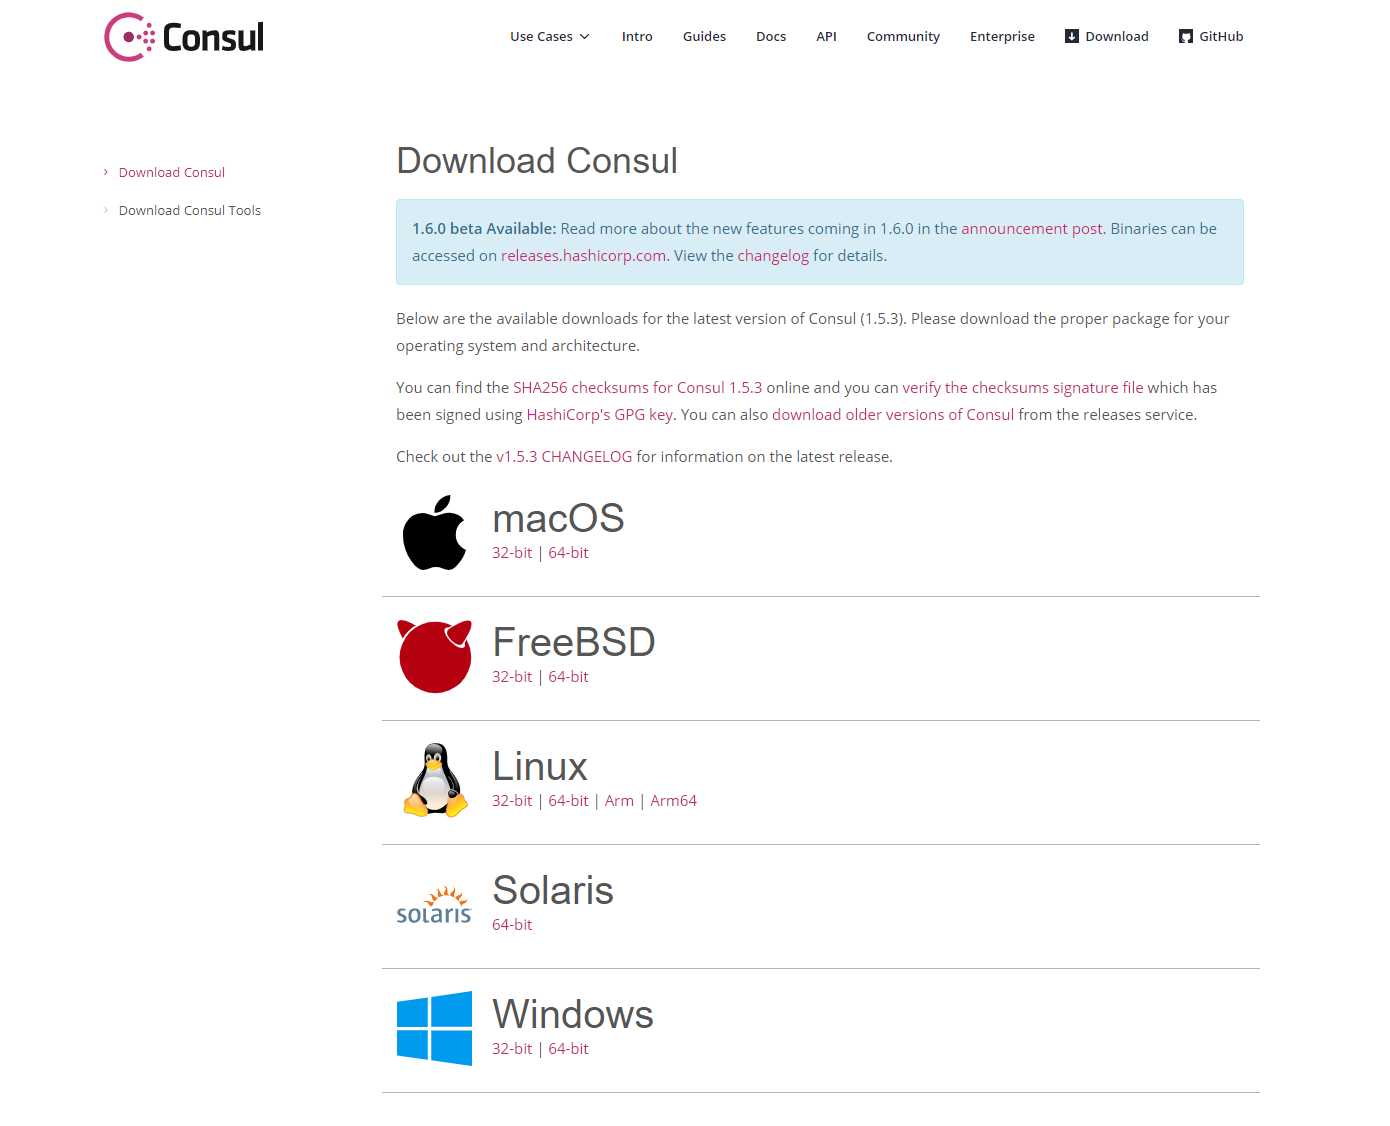Viewport: 1390px width, 1126px height.
Task: Click the Linux heading text
Action: click(540, 766)
